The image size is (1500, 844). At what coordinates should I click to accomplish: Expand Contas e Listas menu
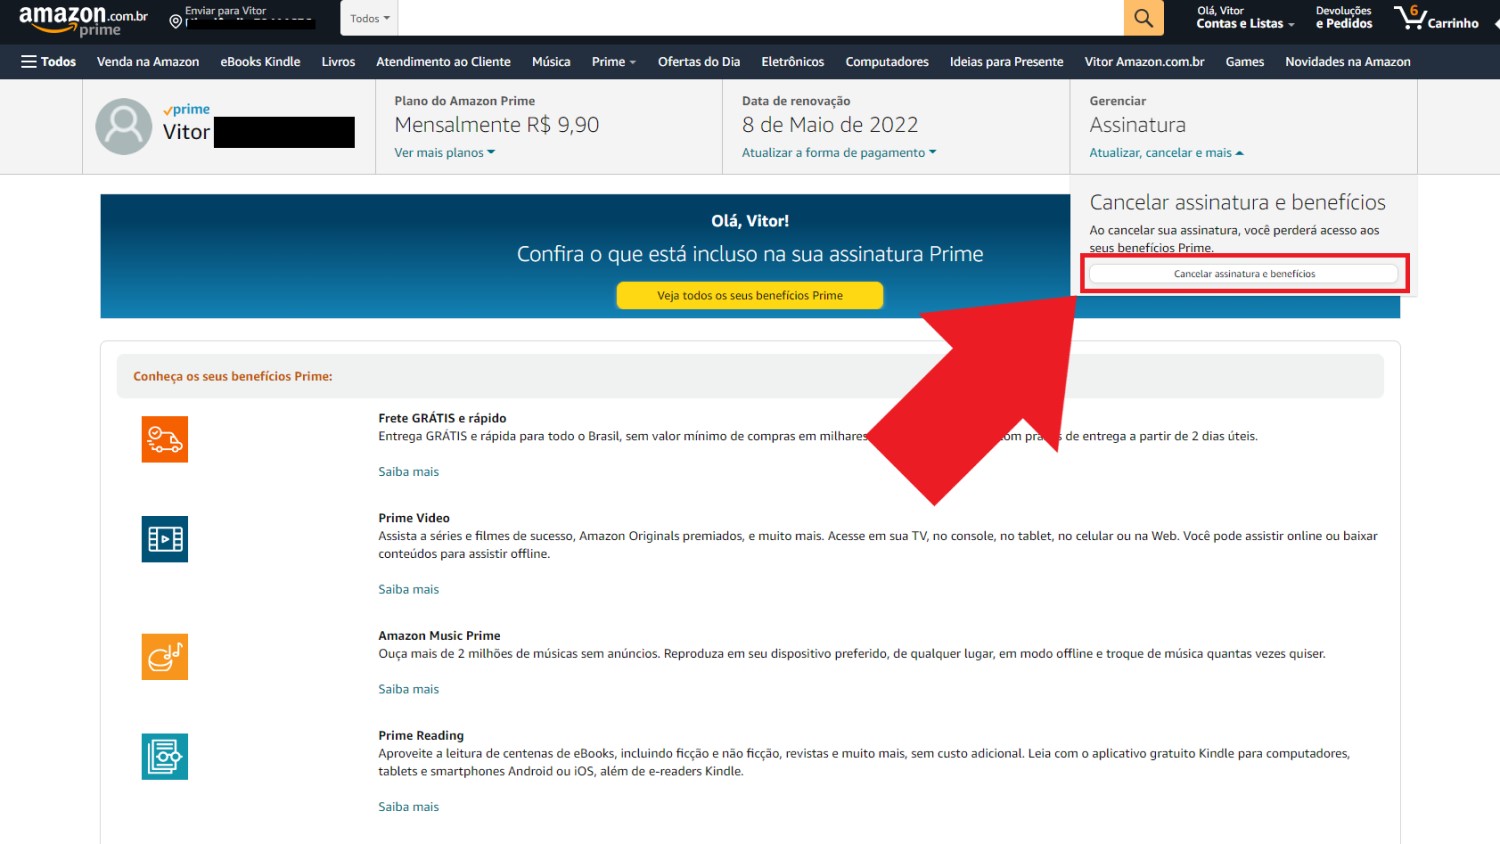(x=1245, y=18)
